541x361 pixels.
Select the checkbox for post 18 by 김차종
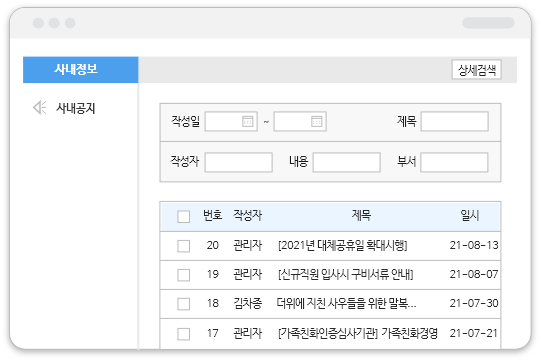[184, 304]
